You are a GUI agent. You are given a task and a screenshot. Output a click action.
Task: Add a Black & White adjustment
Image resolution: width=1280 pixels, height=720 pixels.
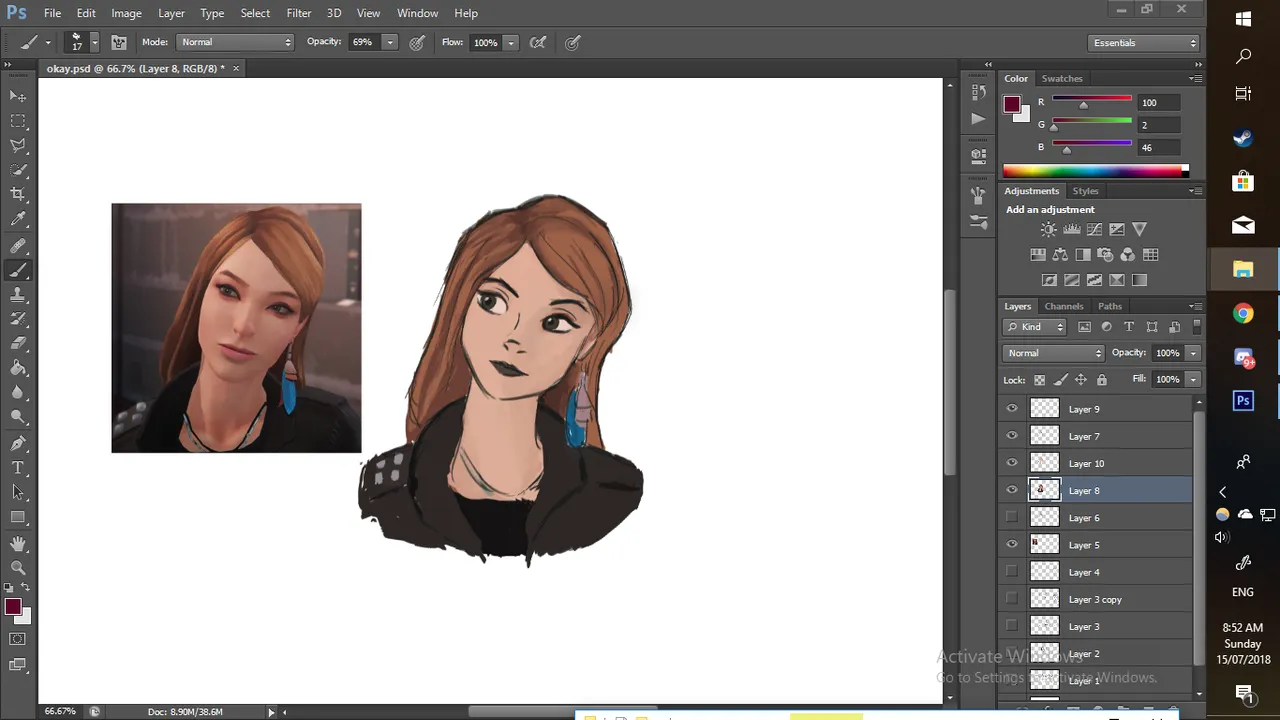(1083, 255)
